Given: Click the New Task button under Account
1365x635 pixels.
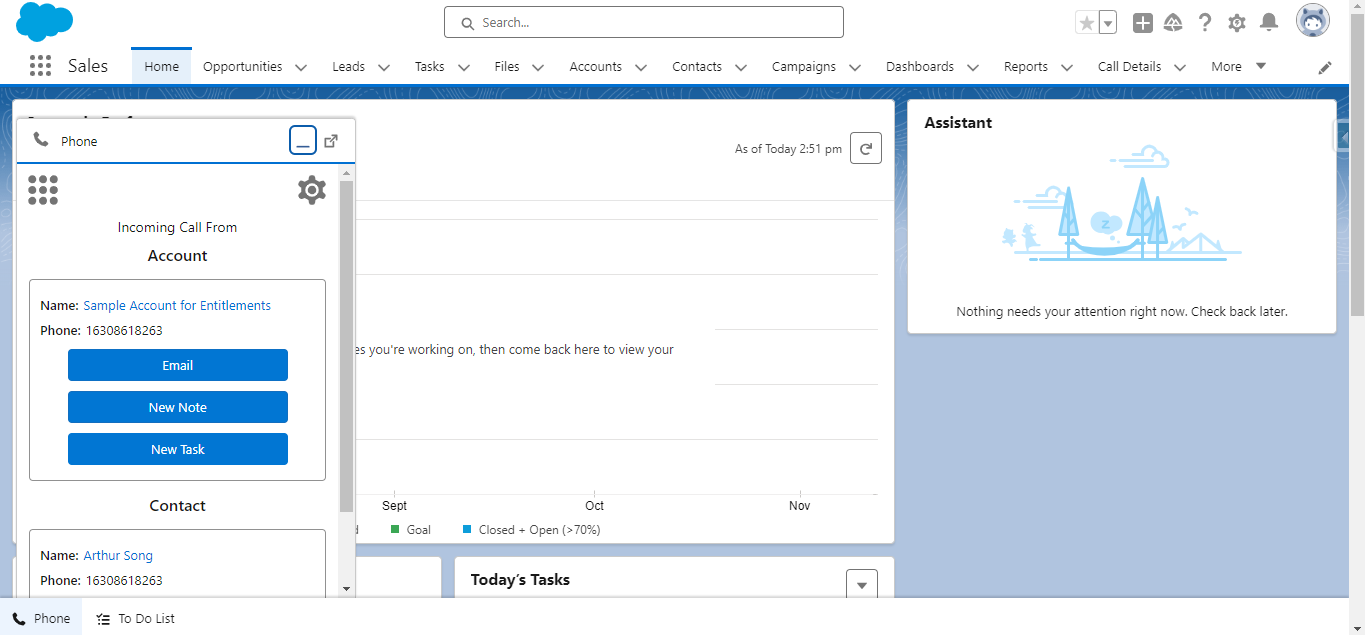Looking at the screenshot, I should 178,449.
